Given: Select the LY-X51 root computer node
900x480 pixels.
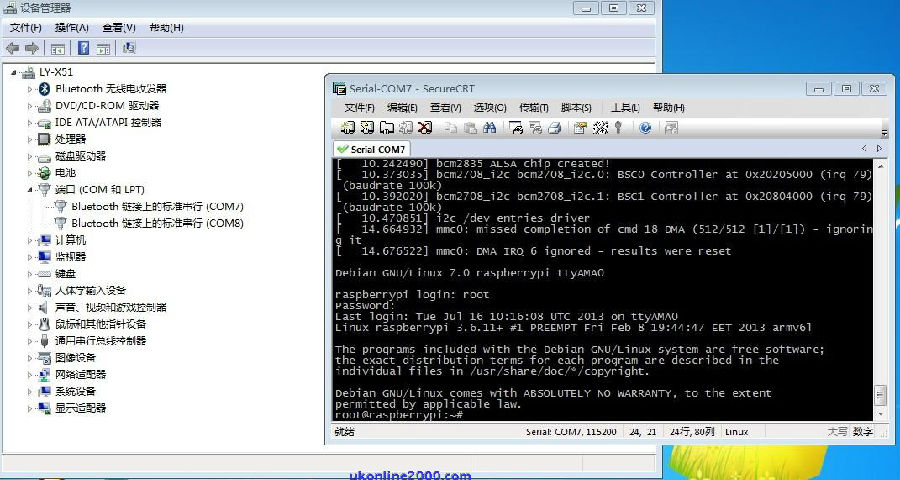Looking at the screenshot, I should click(56, 72).
